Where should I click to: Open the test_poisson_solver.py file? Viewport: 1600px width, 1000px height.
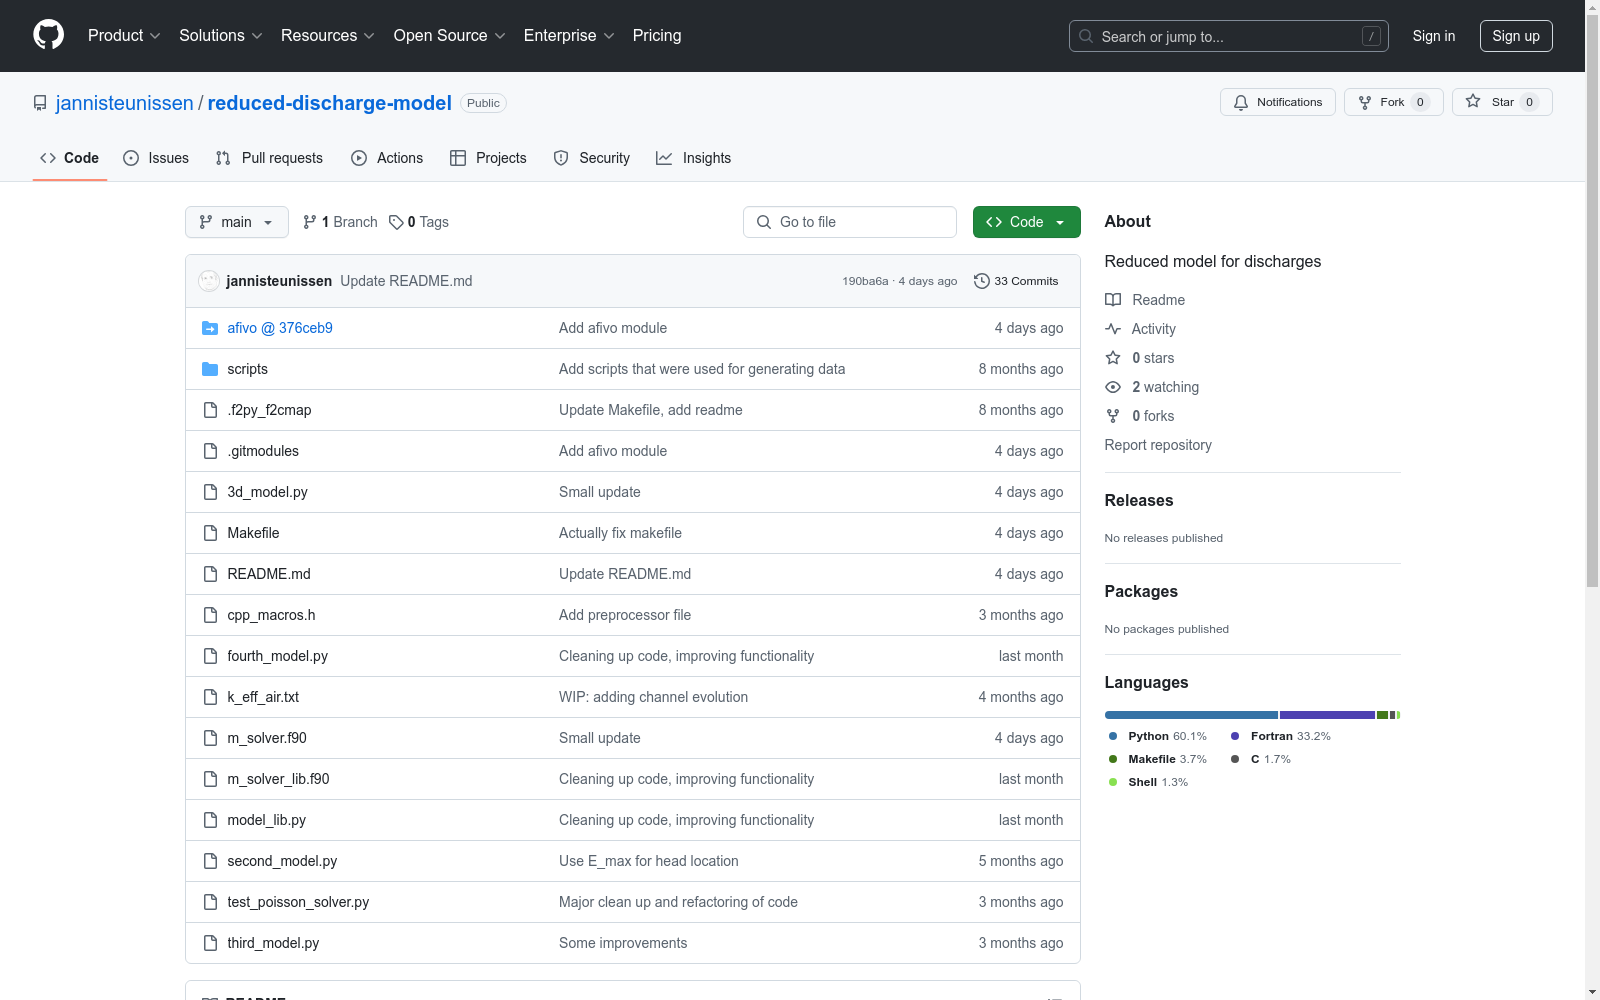coord(298,902)
